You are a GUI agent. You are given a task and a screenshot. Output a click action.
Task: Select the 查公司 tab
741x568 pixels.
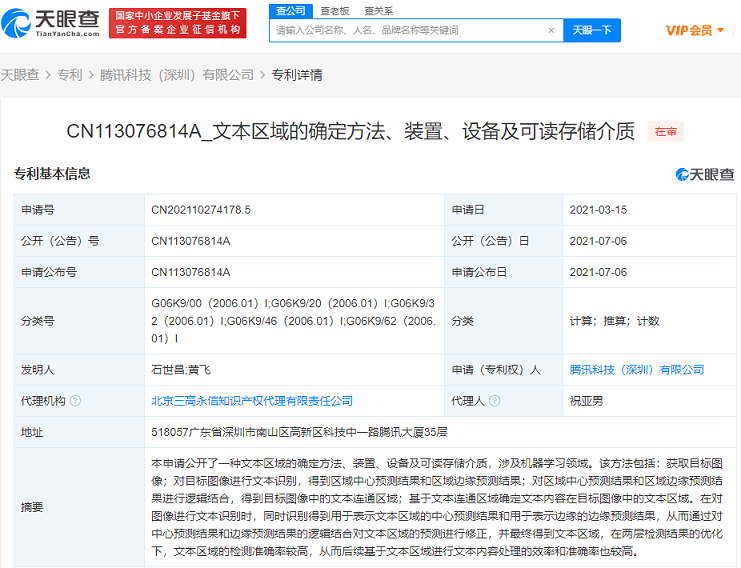pyautogui.click(x=291, y=10)
